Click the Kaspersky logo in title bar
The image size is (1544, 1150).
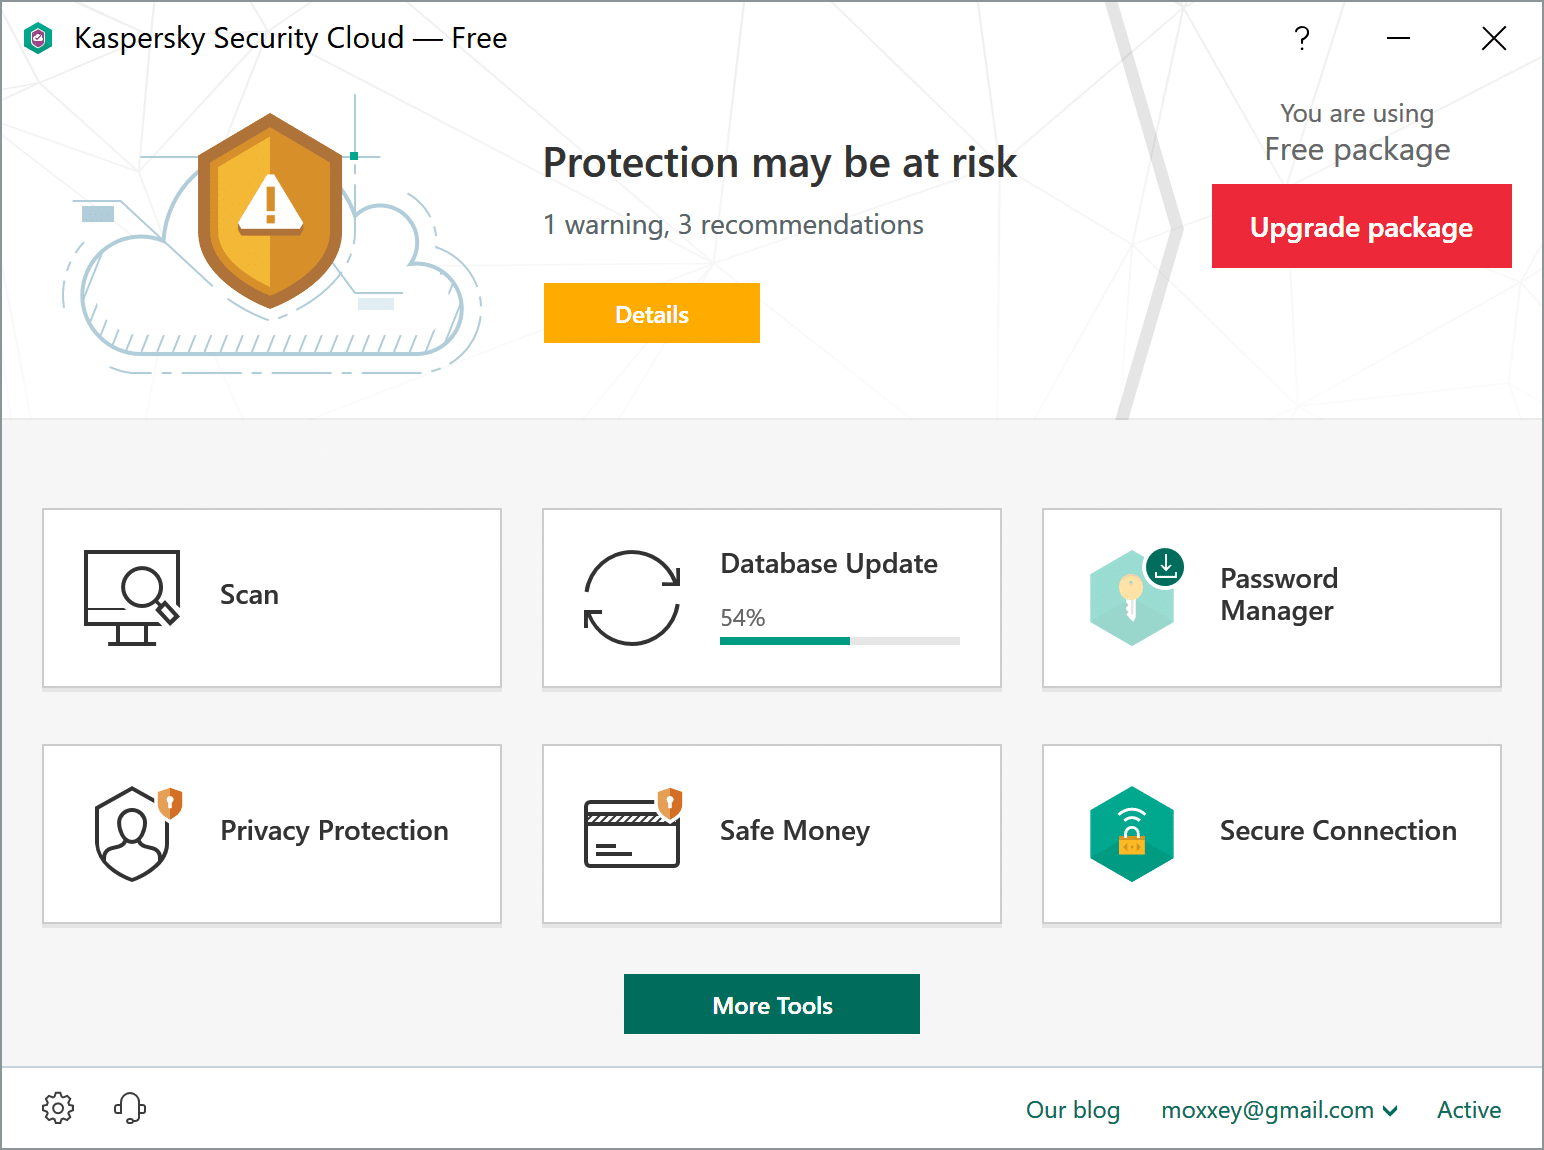pyautogui.click(x=38, y=39)
